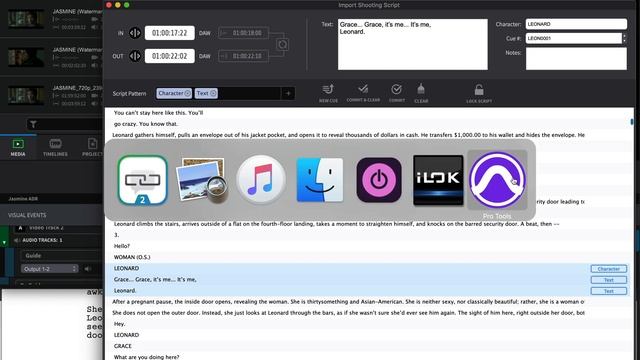Step the Cue # value with the arrows
The image size is (640, 360).
pos(624,38)
